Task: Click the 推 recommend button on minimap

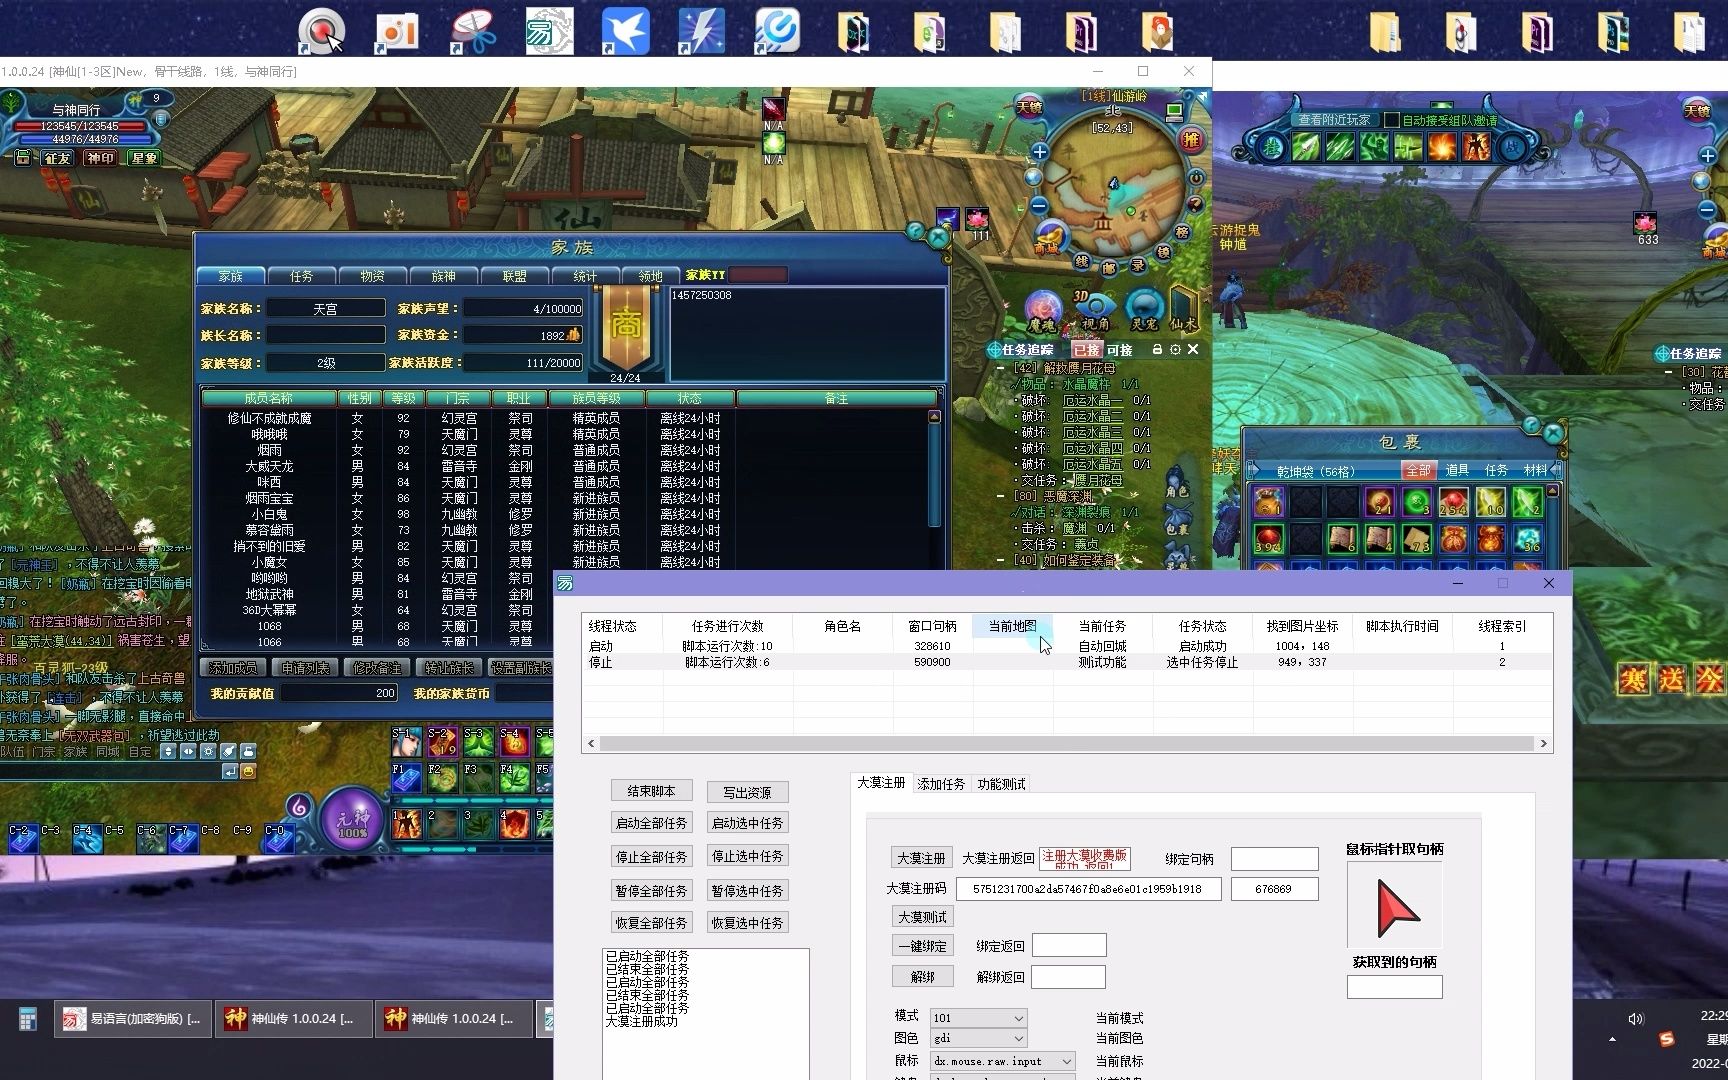Action: (x=1190, y=139)
